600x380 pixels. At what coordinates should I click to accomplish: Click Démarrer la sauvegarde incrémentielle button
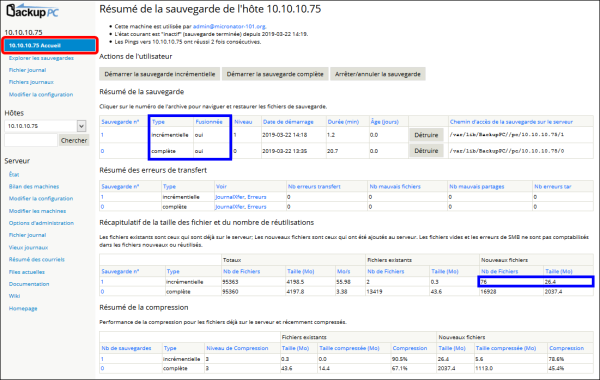point(160,74)
